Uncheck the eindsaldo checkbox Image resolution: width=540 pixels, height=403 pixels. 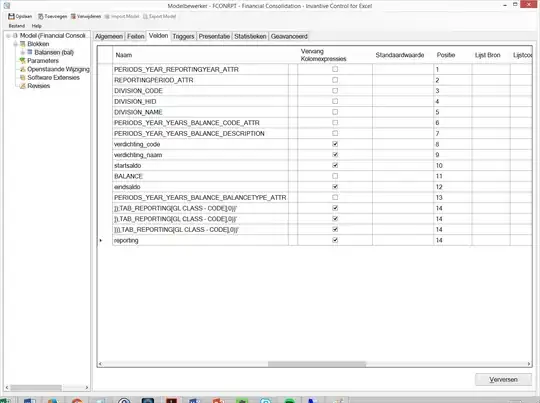coord(335,187)
